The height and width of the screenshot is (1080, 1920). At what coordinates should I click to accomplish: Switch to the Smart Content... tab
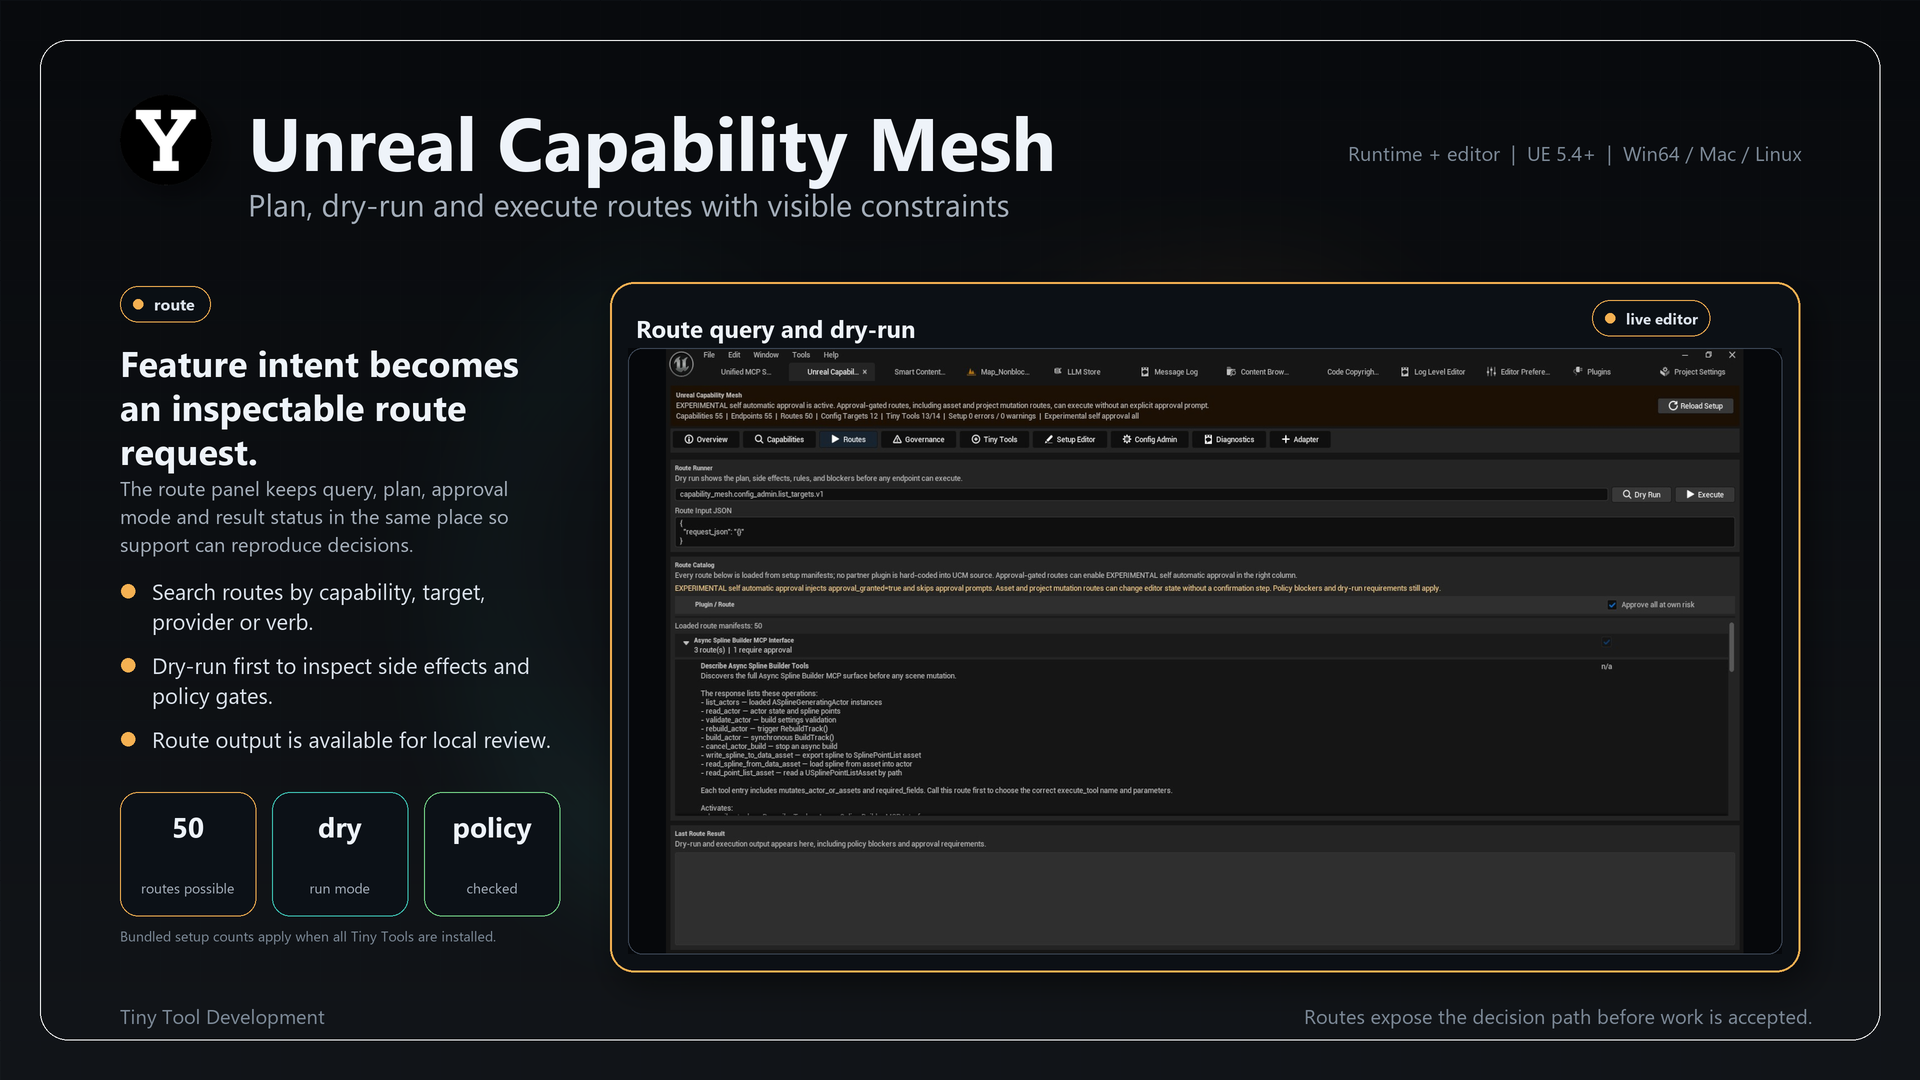(919, 372)
